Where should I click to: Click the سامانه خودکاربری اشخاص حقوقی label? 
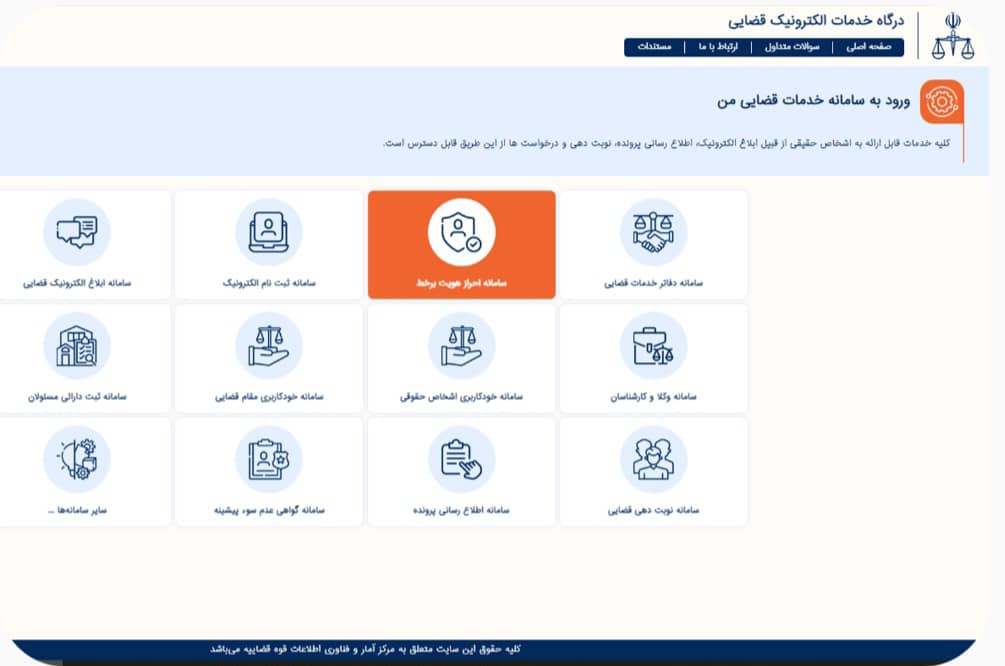(x=461, y=397)
